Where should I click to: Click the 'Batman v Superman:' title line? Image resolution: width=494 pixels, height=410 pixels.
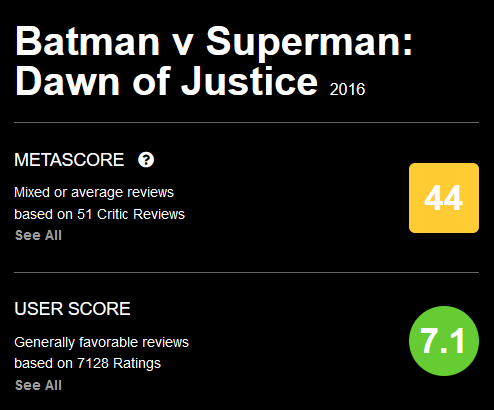[214, 42]
